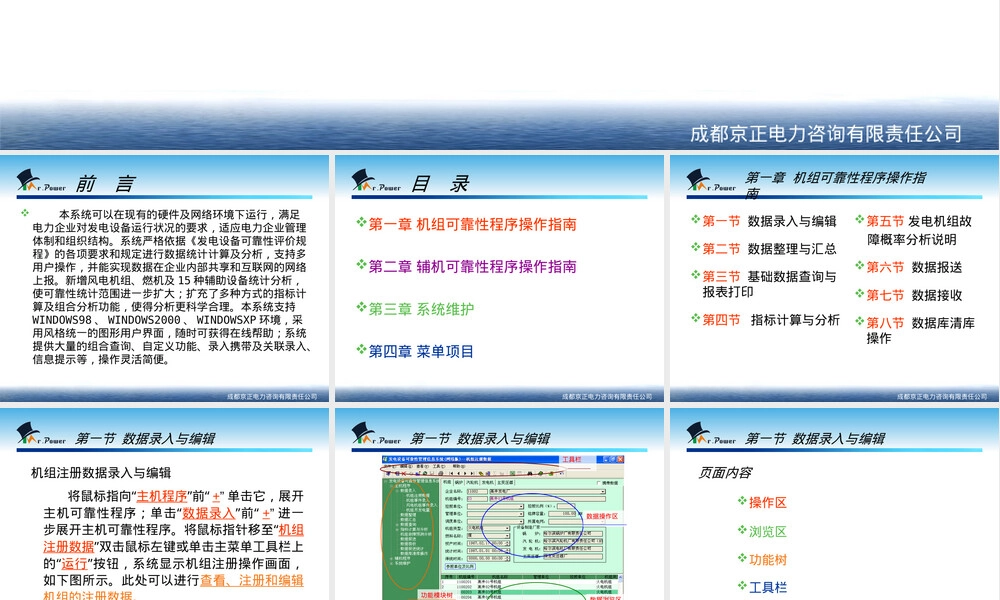Viewport: 1000px width, 600px height.
Task: Click 第三章 系统维护 entry
Action: tap(421, 309)
